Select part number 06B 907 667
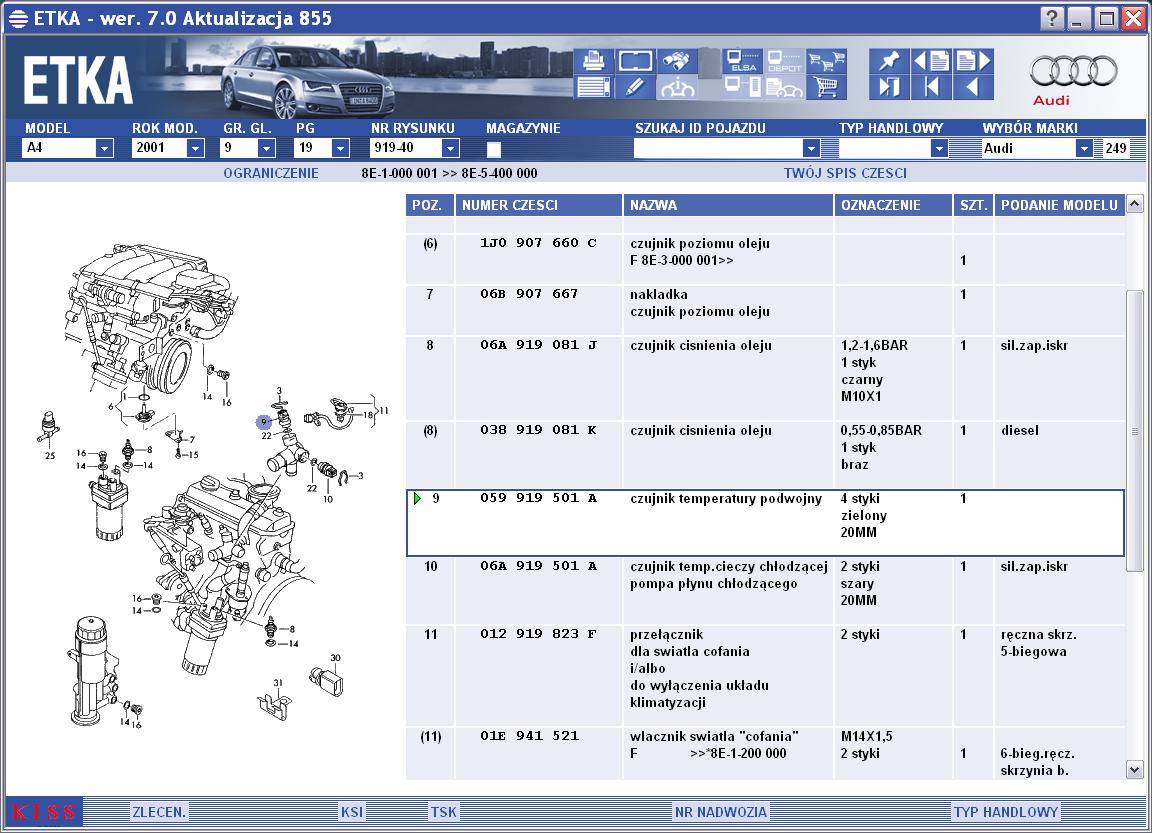The image size is (1152, 833). point(529,294)
